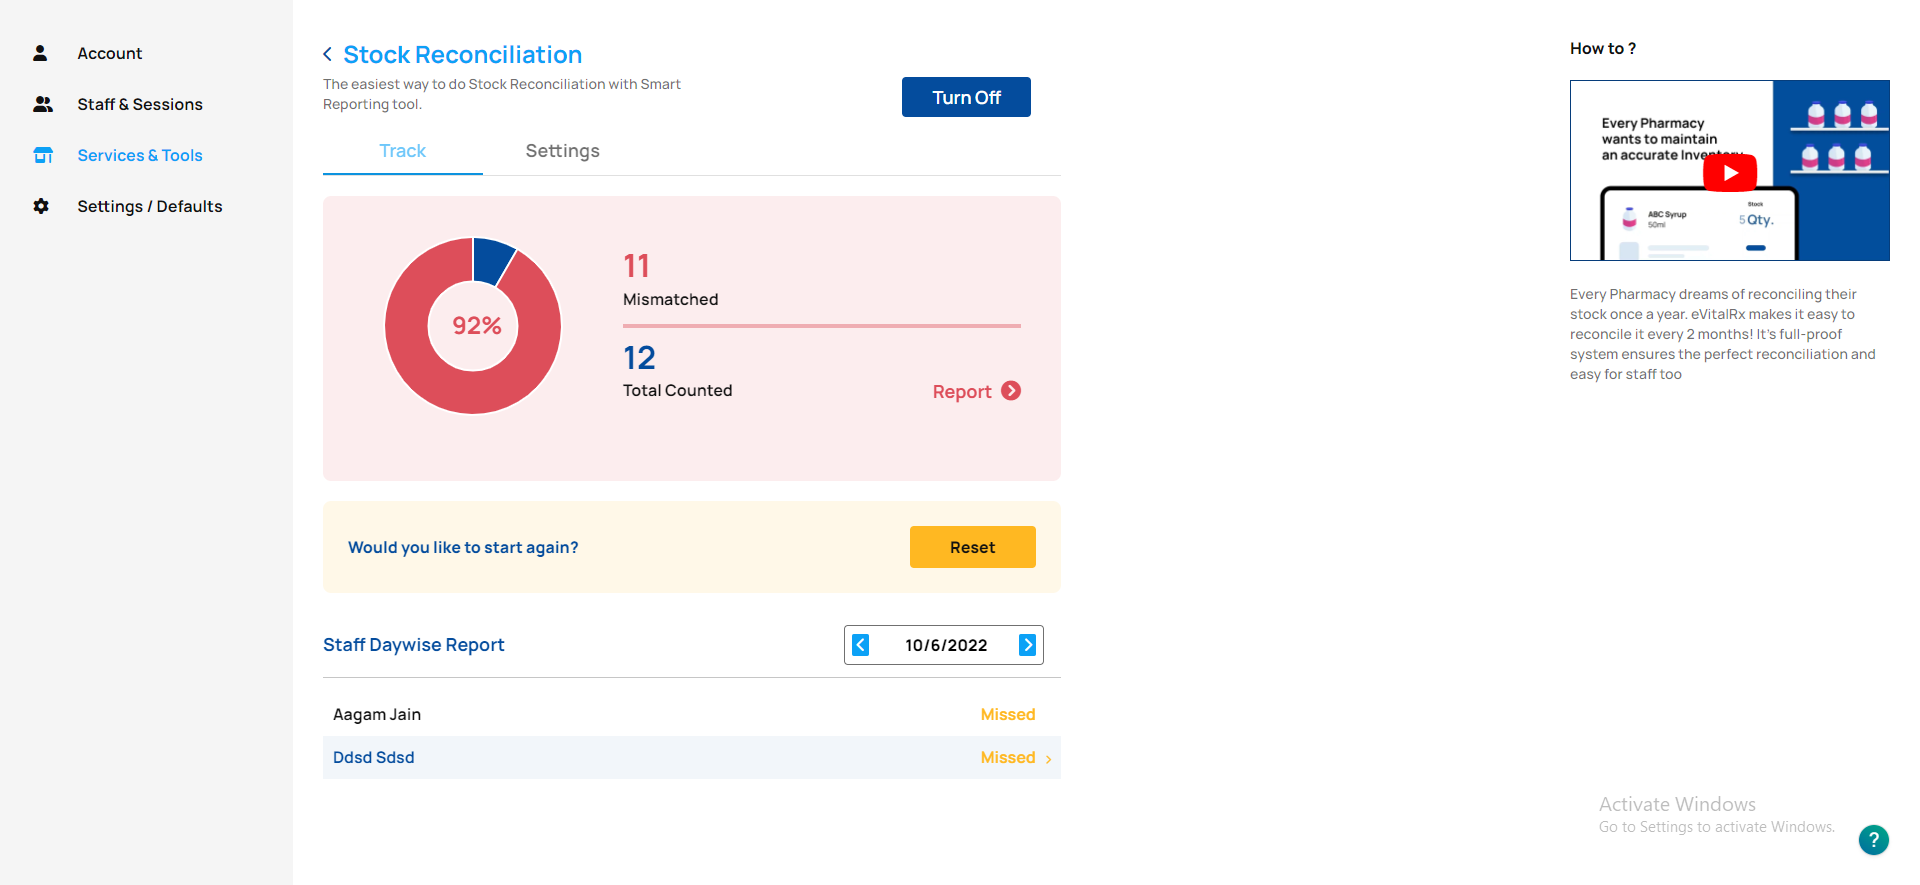
Task: Go back using Stock Reconciliation back arrow
Action: point(327,54)
